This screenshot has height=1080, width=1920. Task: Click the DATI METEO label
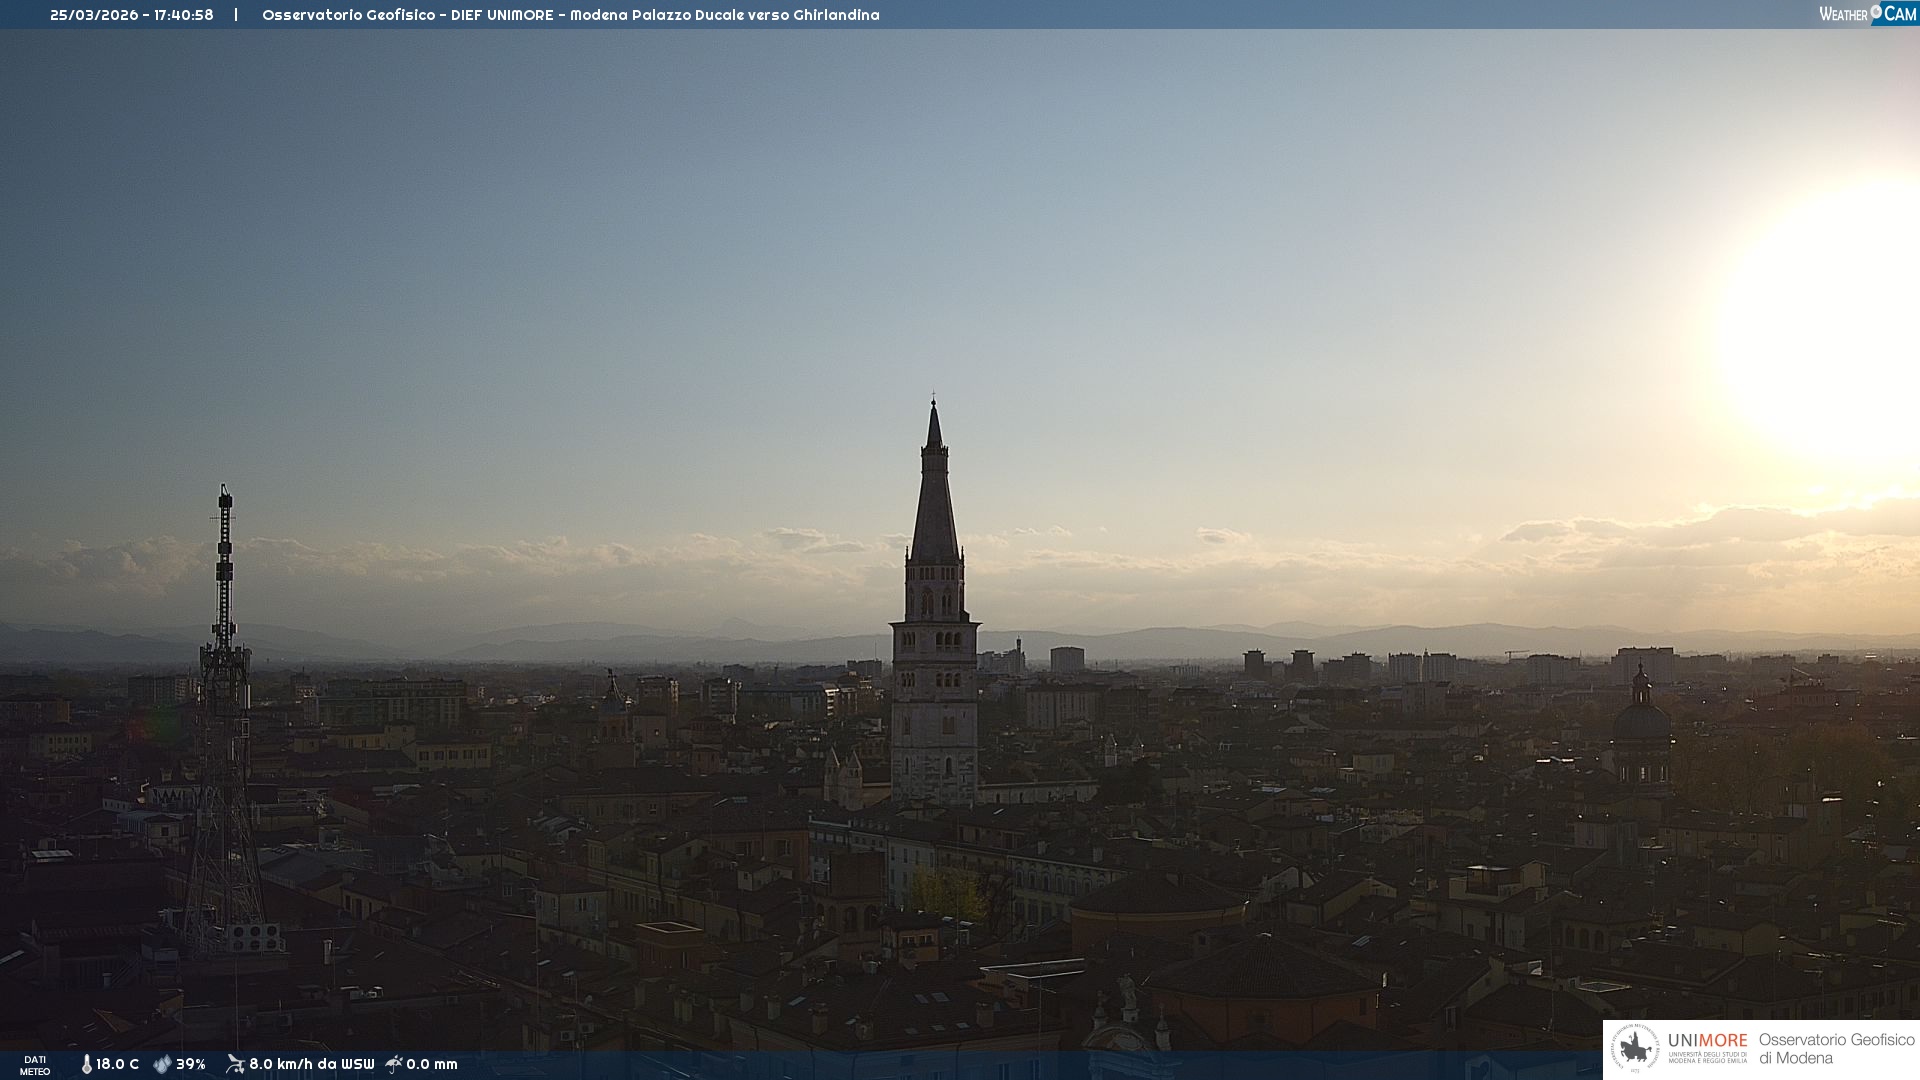35,1065
